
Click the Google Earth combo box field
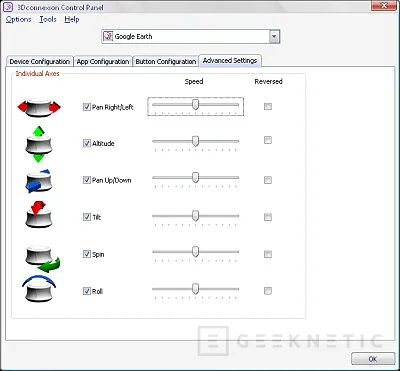(190, 37)
